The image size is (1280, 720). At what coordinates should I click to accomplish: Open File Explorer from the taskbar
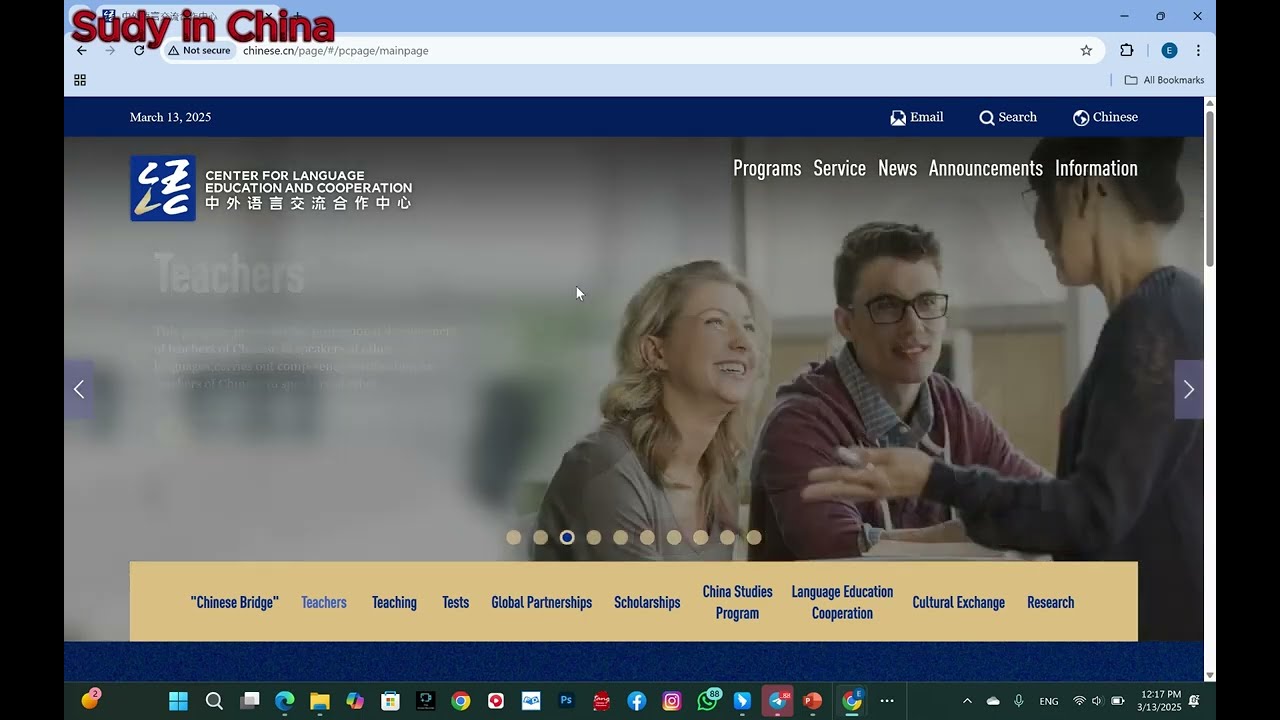click(x=320, y=701)
